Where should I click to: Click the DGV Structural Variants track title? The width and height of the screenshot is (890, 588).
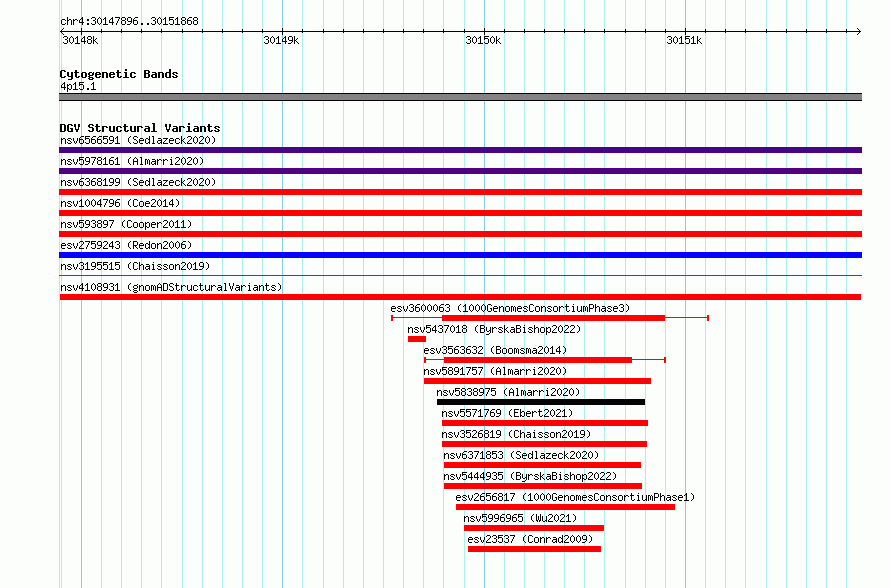tap(140, 128)
